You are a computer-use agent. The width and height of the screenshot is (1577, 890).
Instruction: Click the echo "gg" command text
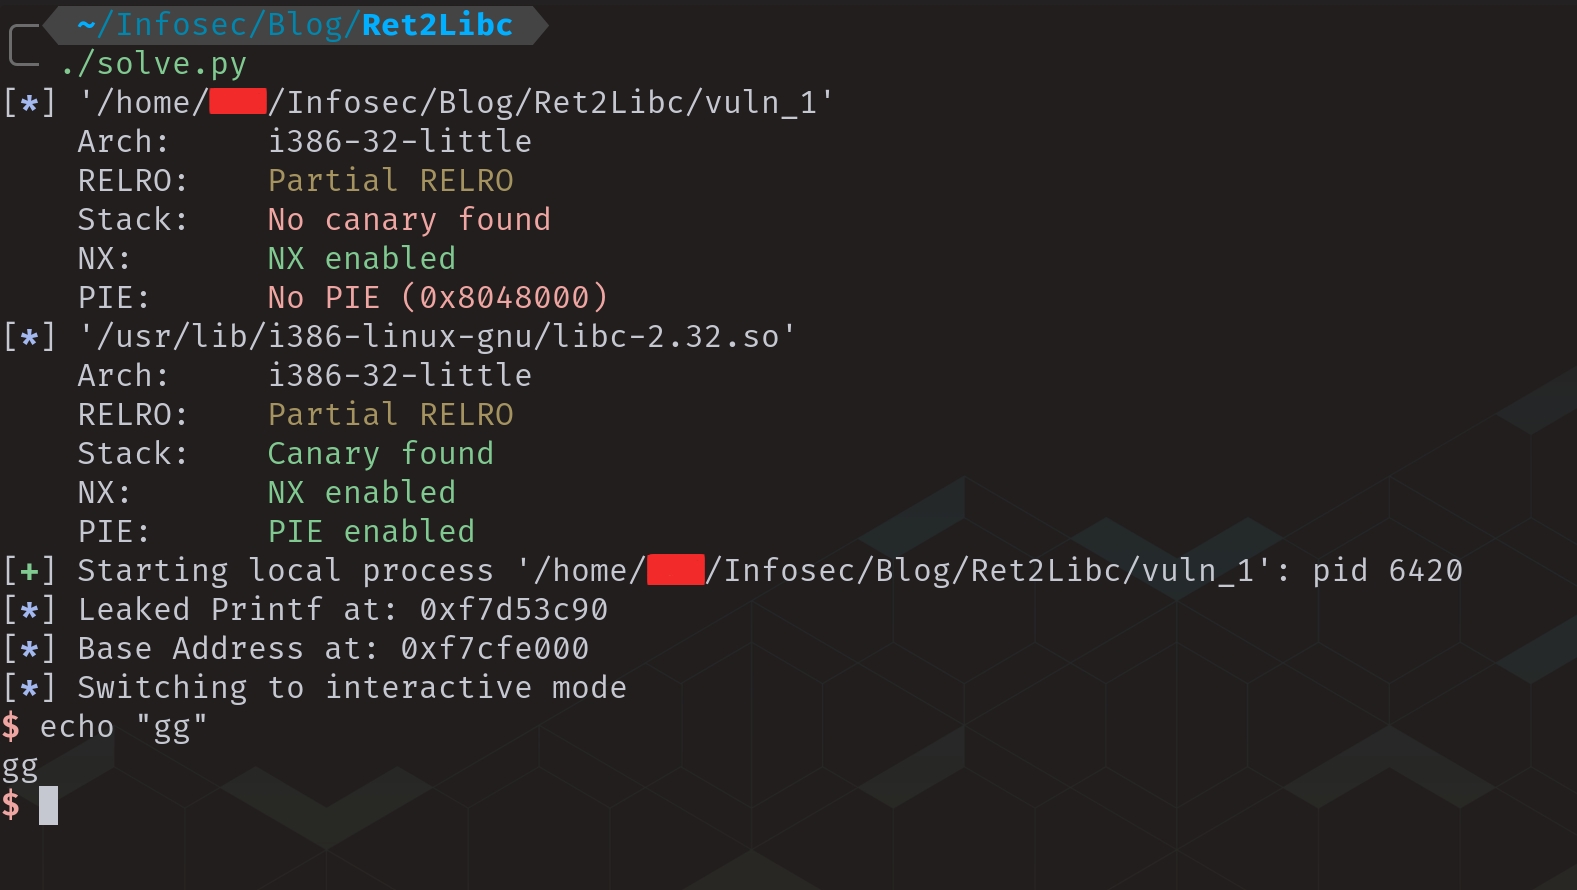123,727
